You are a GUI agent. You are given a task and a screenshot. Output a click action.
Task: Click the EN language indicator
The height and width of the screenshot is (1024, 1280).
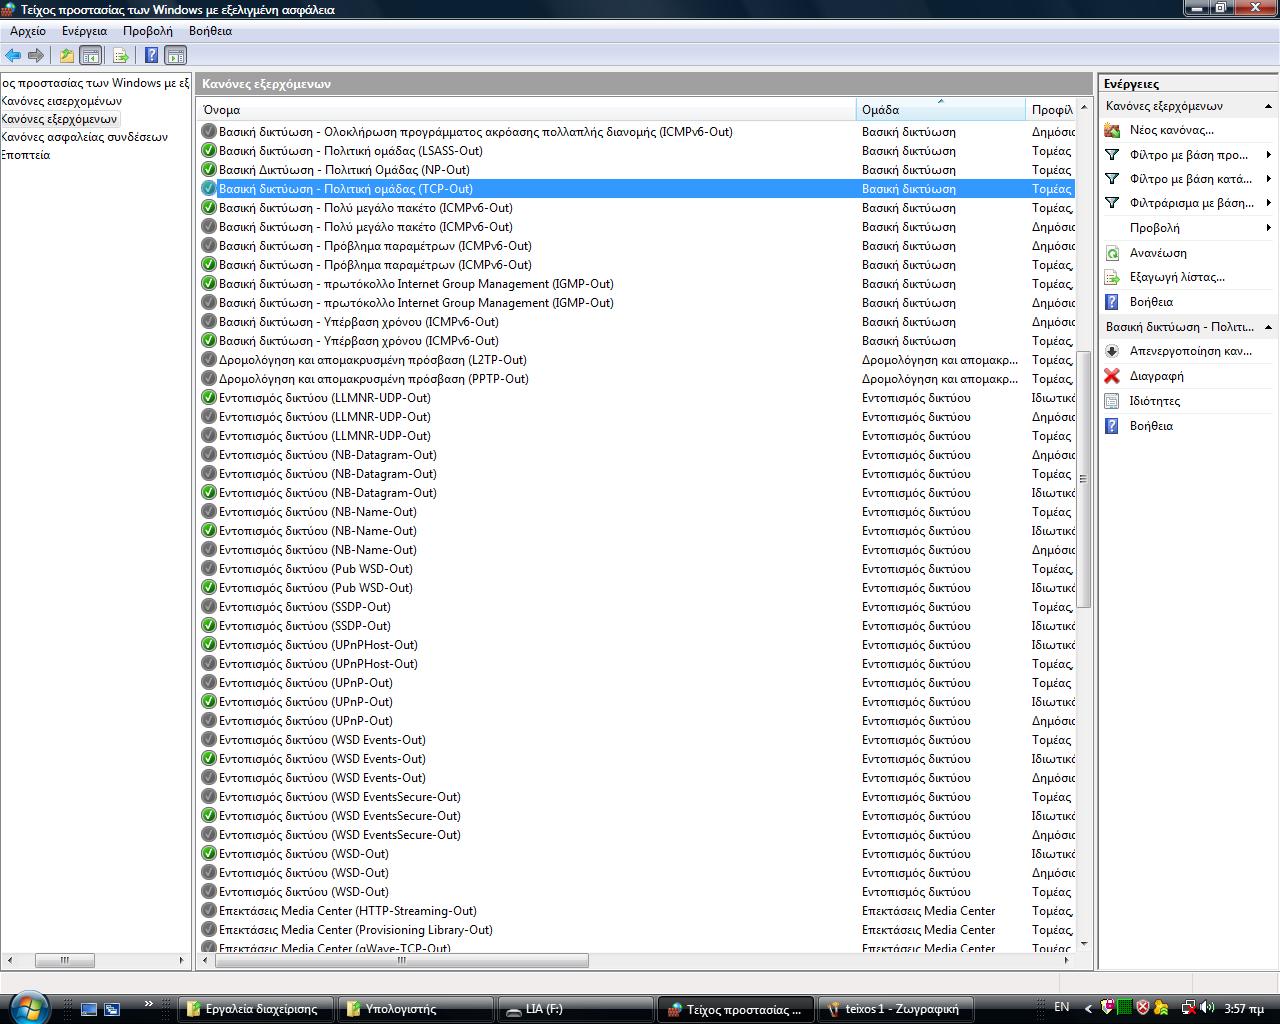1062,1007
